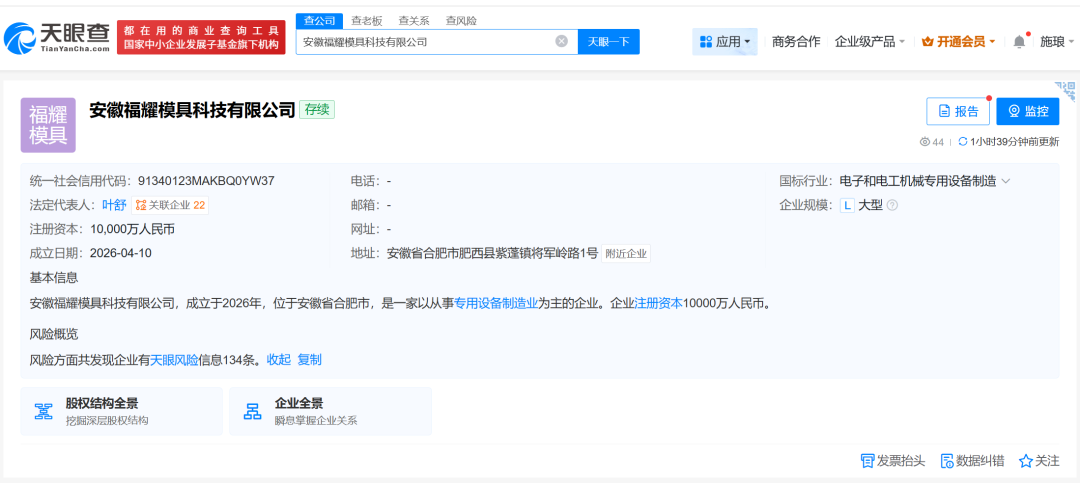Click 关注 to follow the company

click(1039, 461)
